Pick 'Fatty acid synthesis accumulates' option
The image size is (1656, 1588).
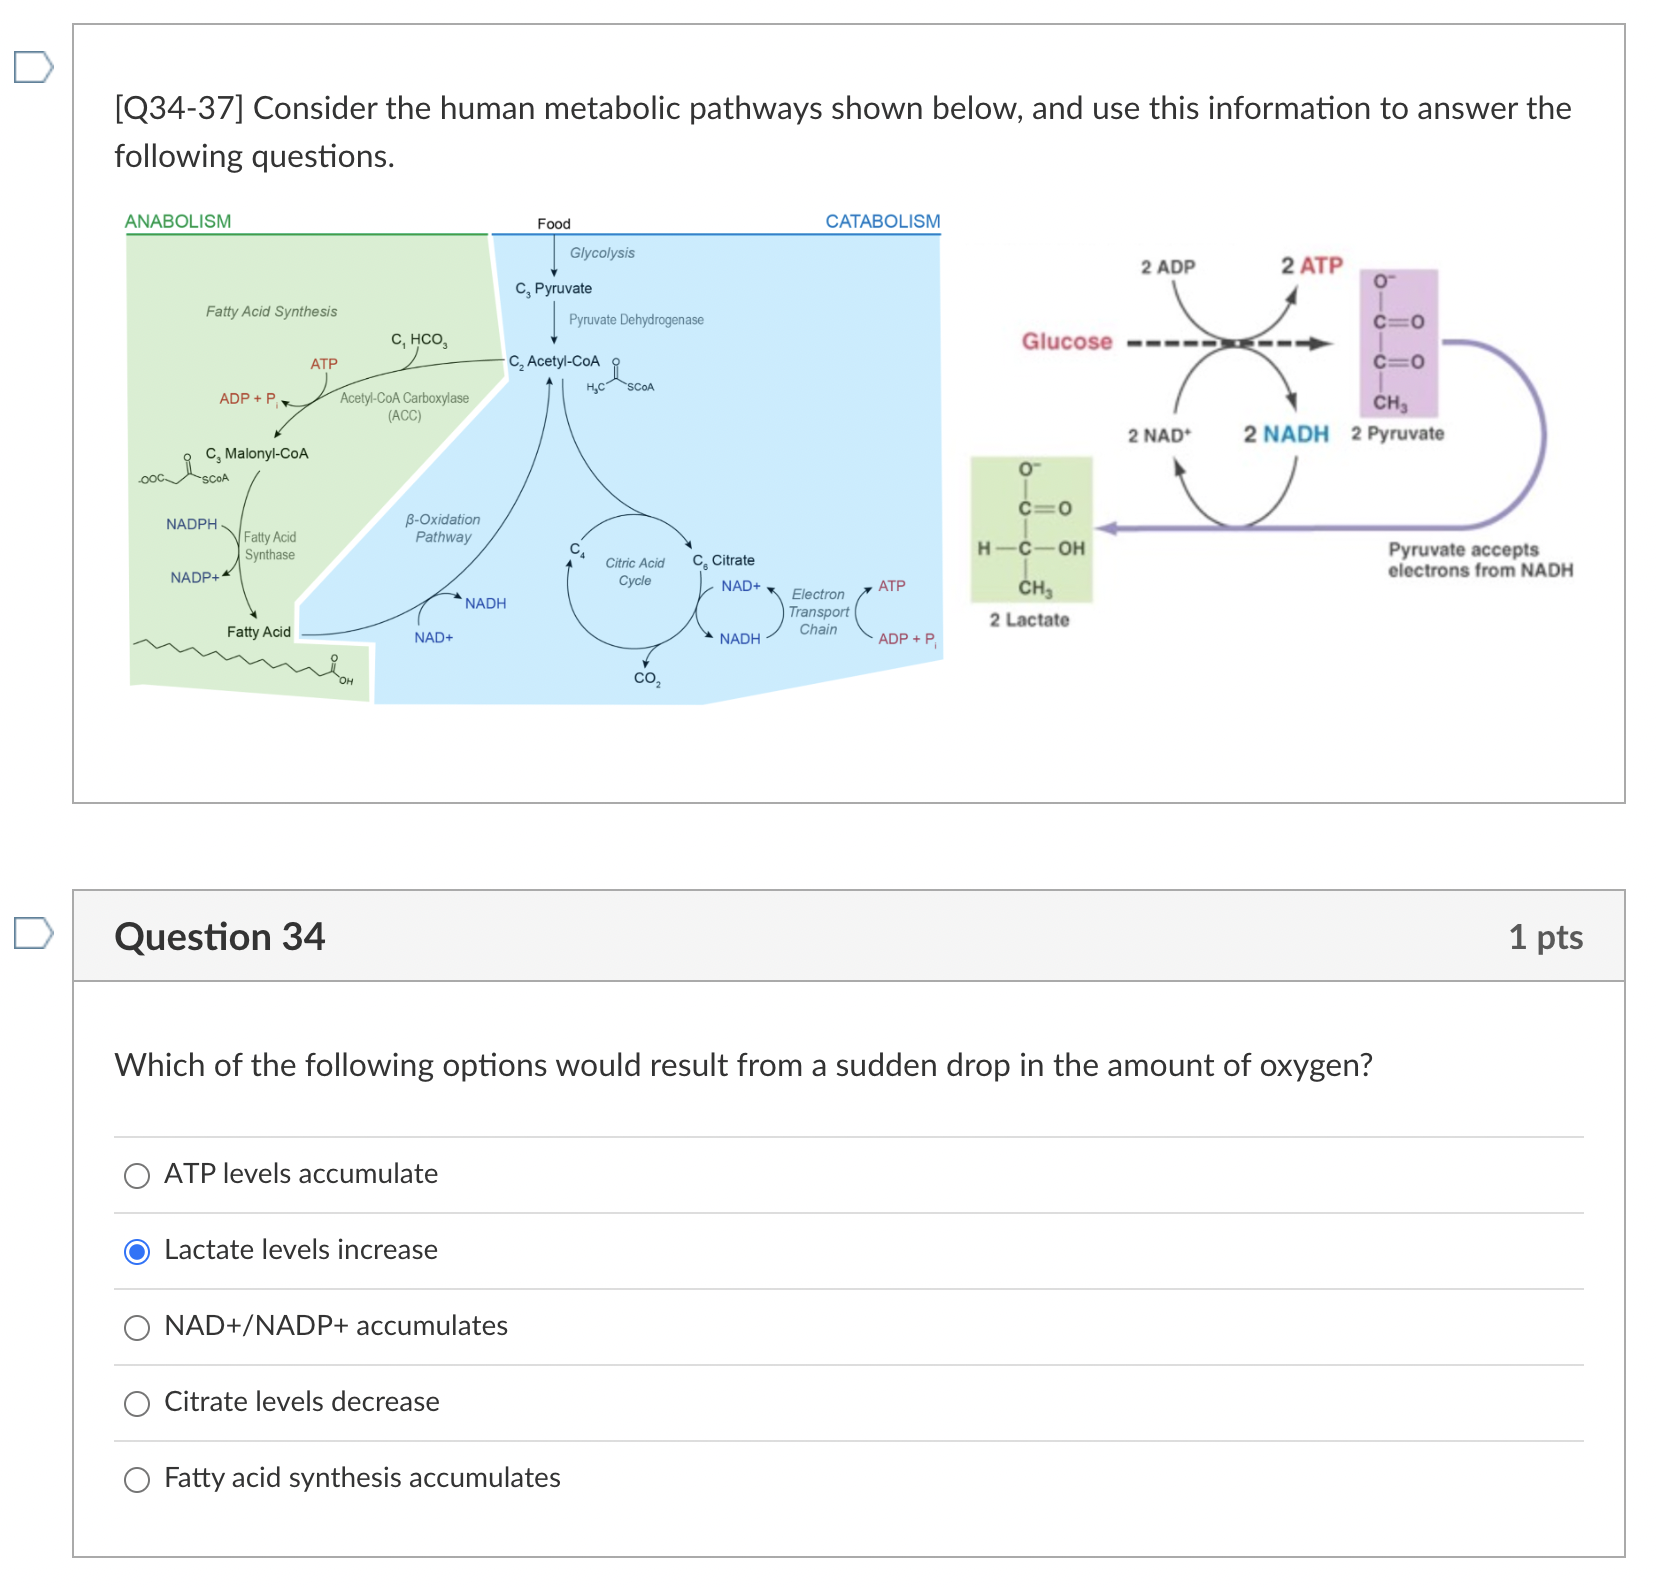(136, 1480)
